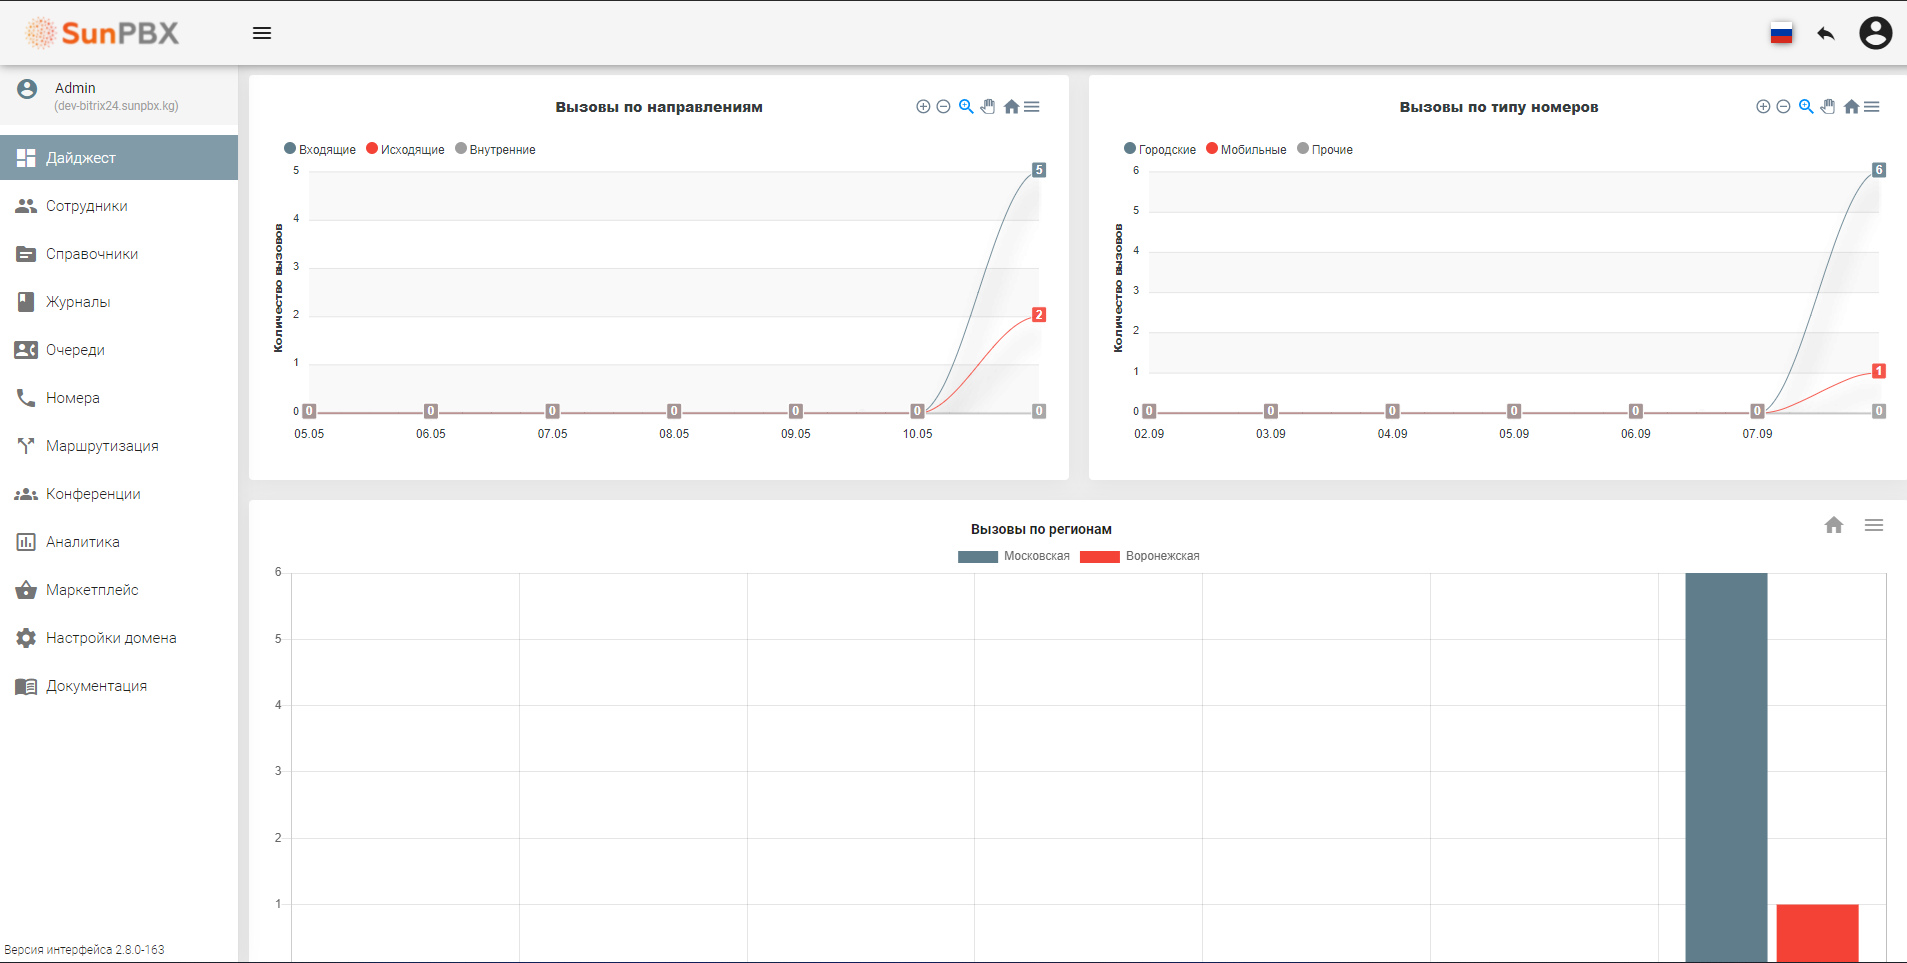Activate selection zoom magnifier in number type chart
This screenshot has width=1907, height=963.
point(1806,107)
